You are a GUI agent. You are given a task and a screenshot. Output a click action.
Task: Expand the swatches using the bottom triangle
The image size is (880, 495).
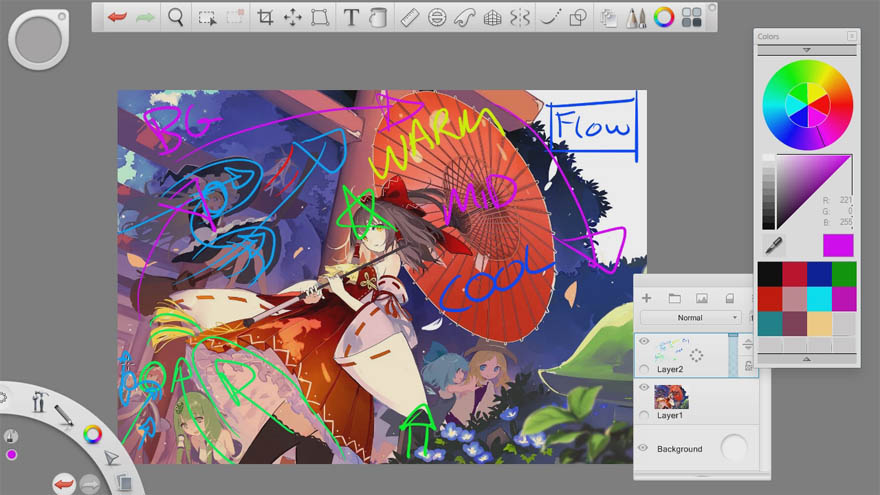(x=806, y=359)
